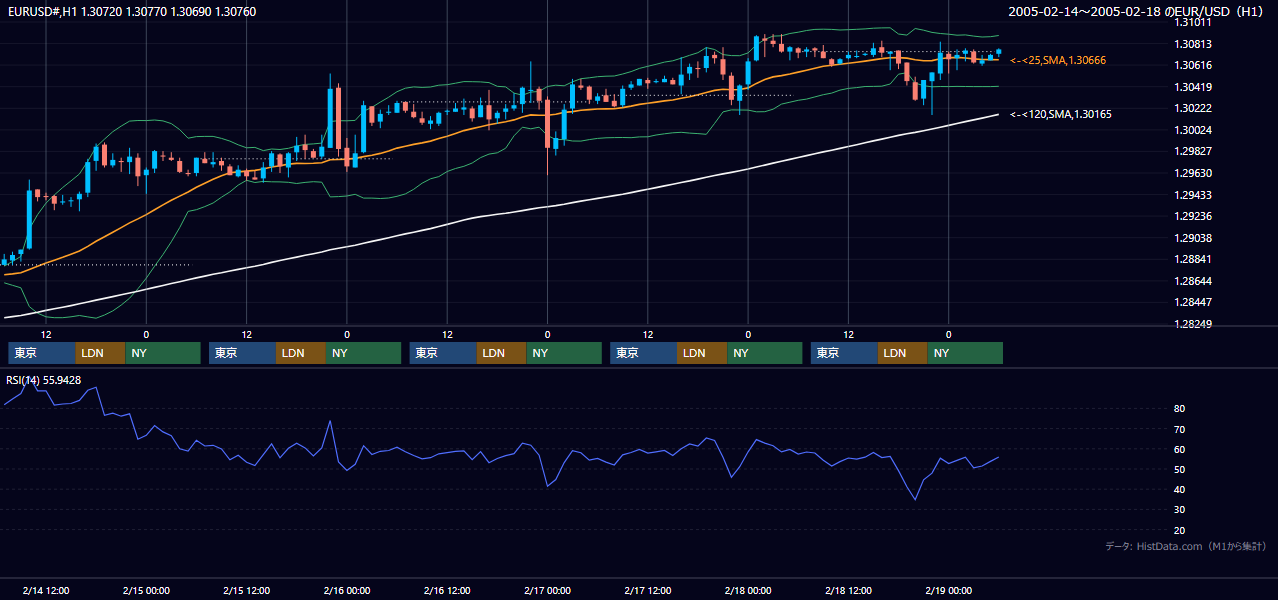This screenshot has width=1278, height=600.
Task: Click price axis value 1.30024
Action: (x=1192, y=131)
